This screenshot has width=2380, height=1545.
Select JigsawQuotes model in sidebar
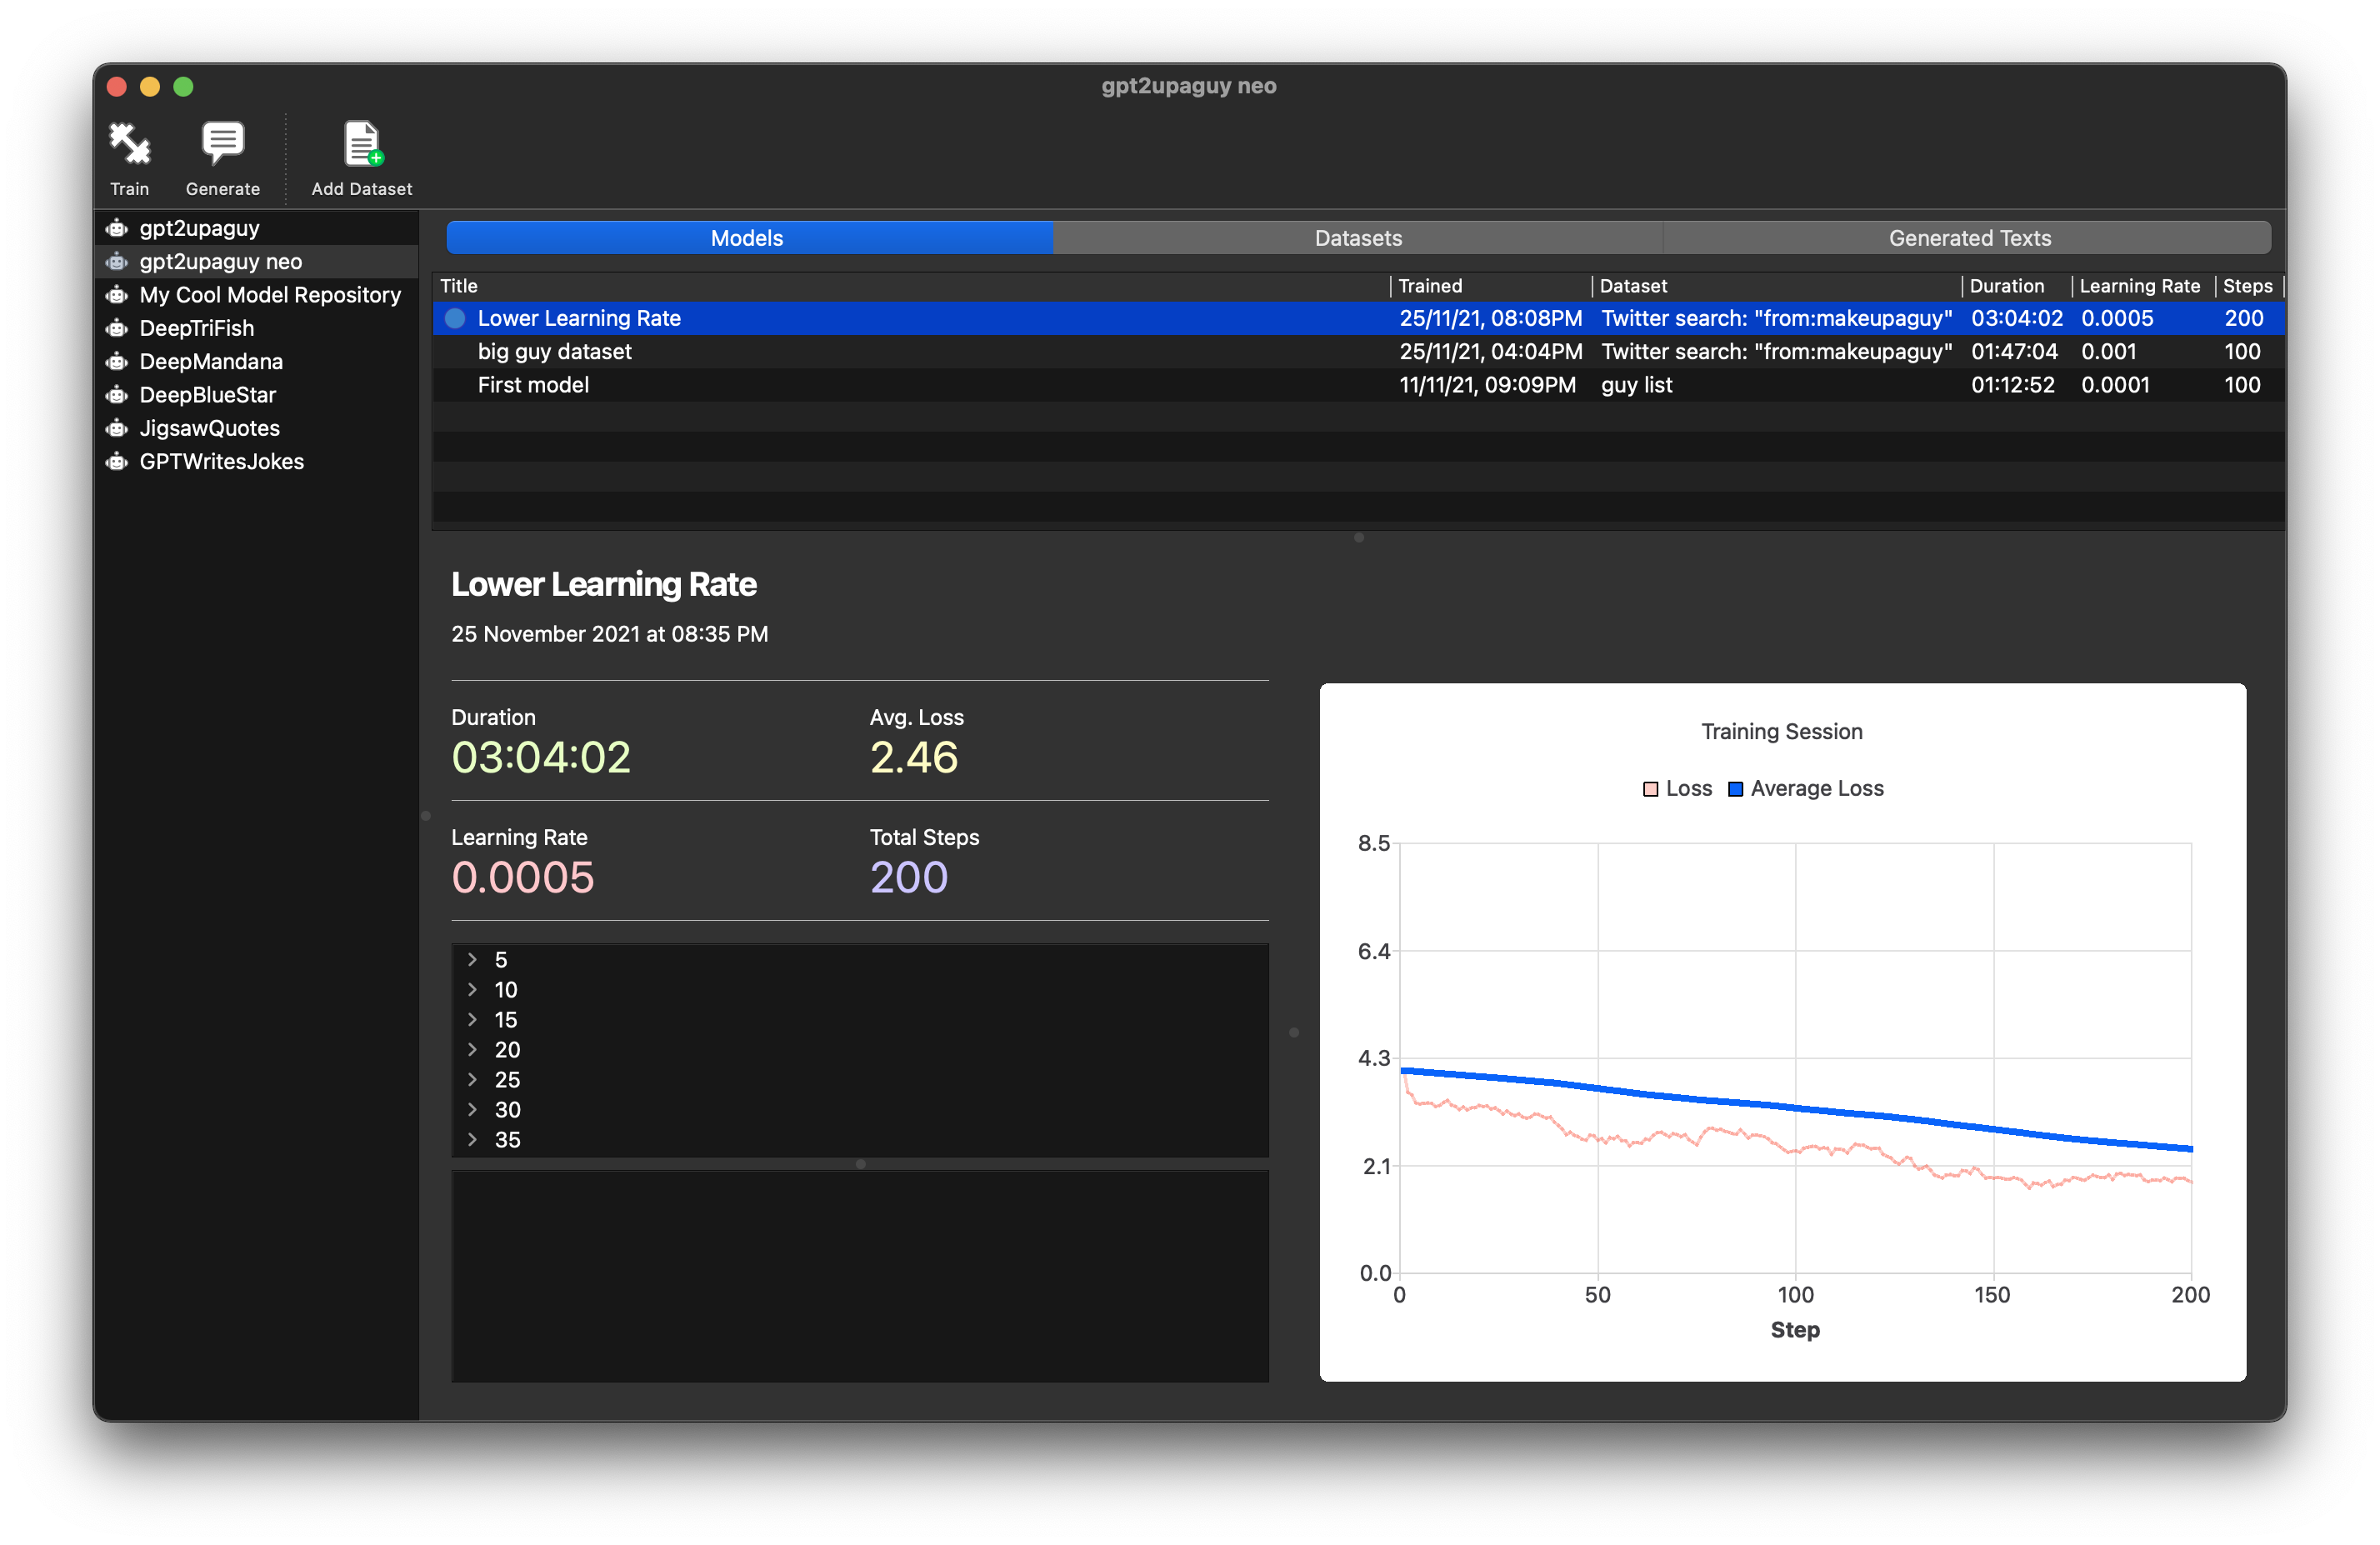point(207,427)
